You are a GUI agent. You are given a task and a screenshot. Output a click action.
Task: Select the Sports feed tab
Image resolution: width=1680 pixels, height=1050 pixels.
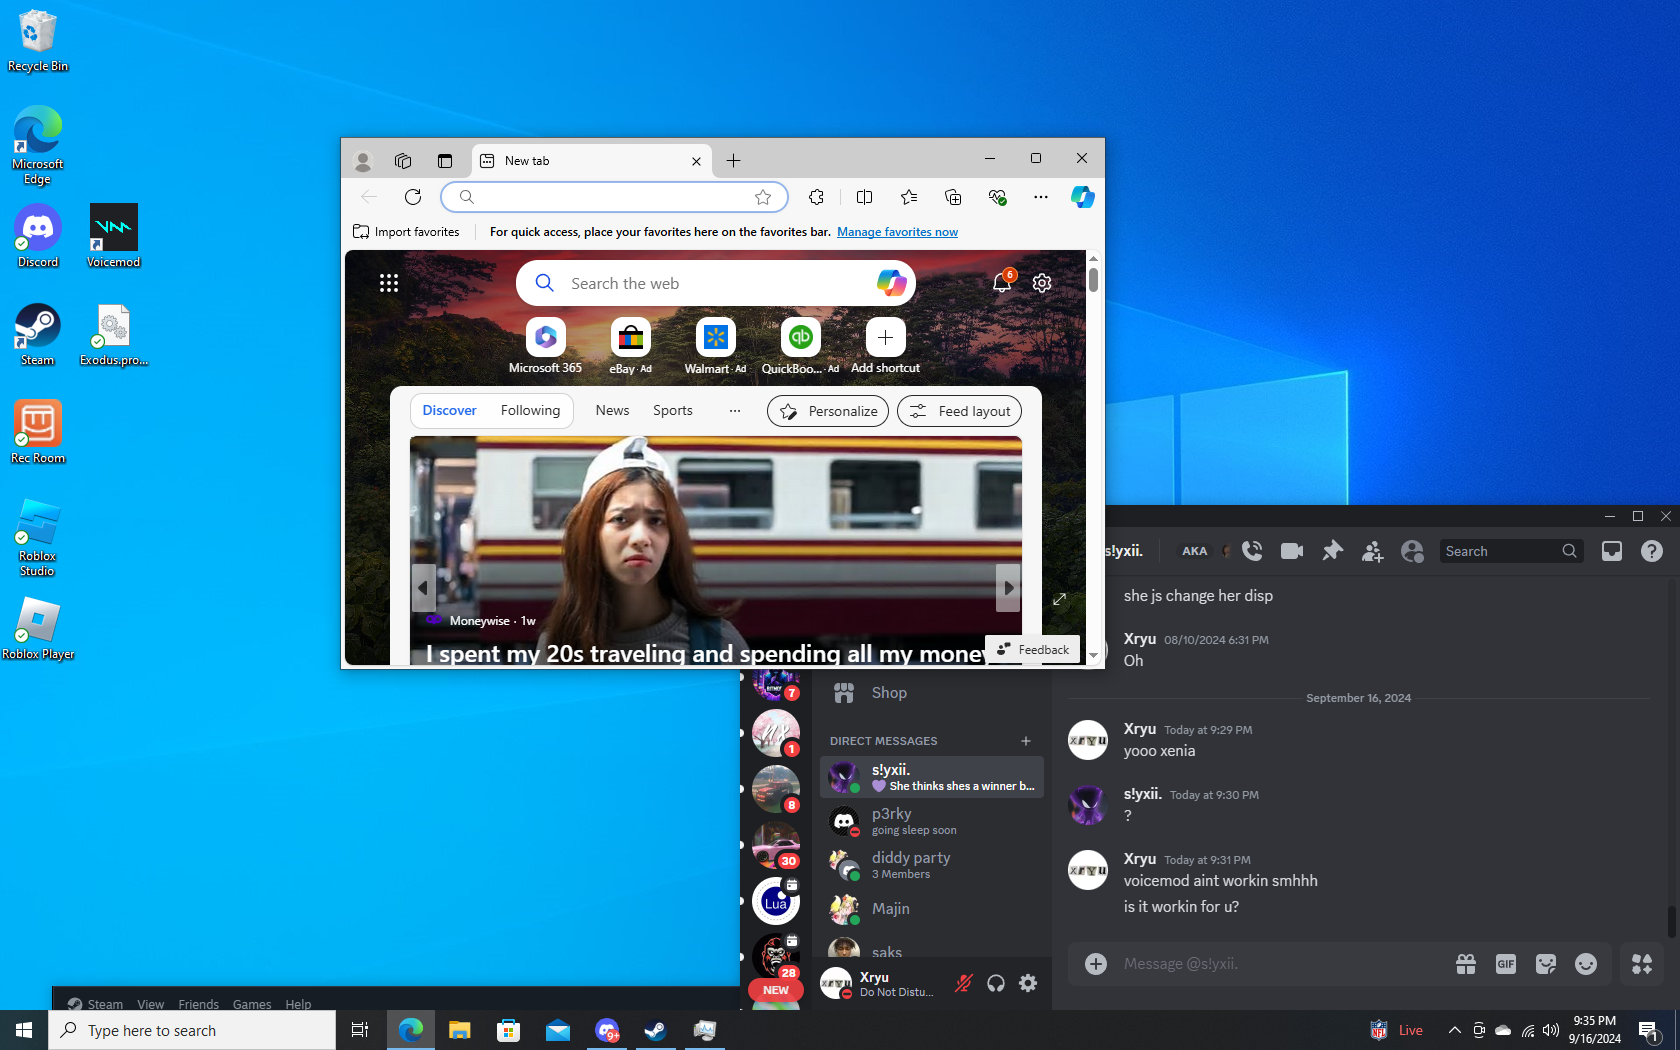(x=672, y=411)
